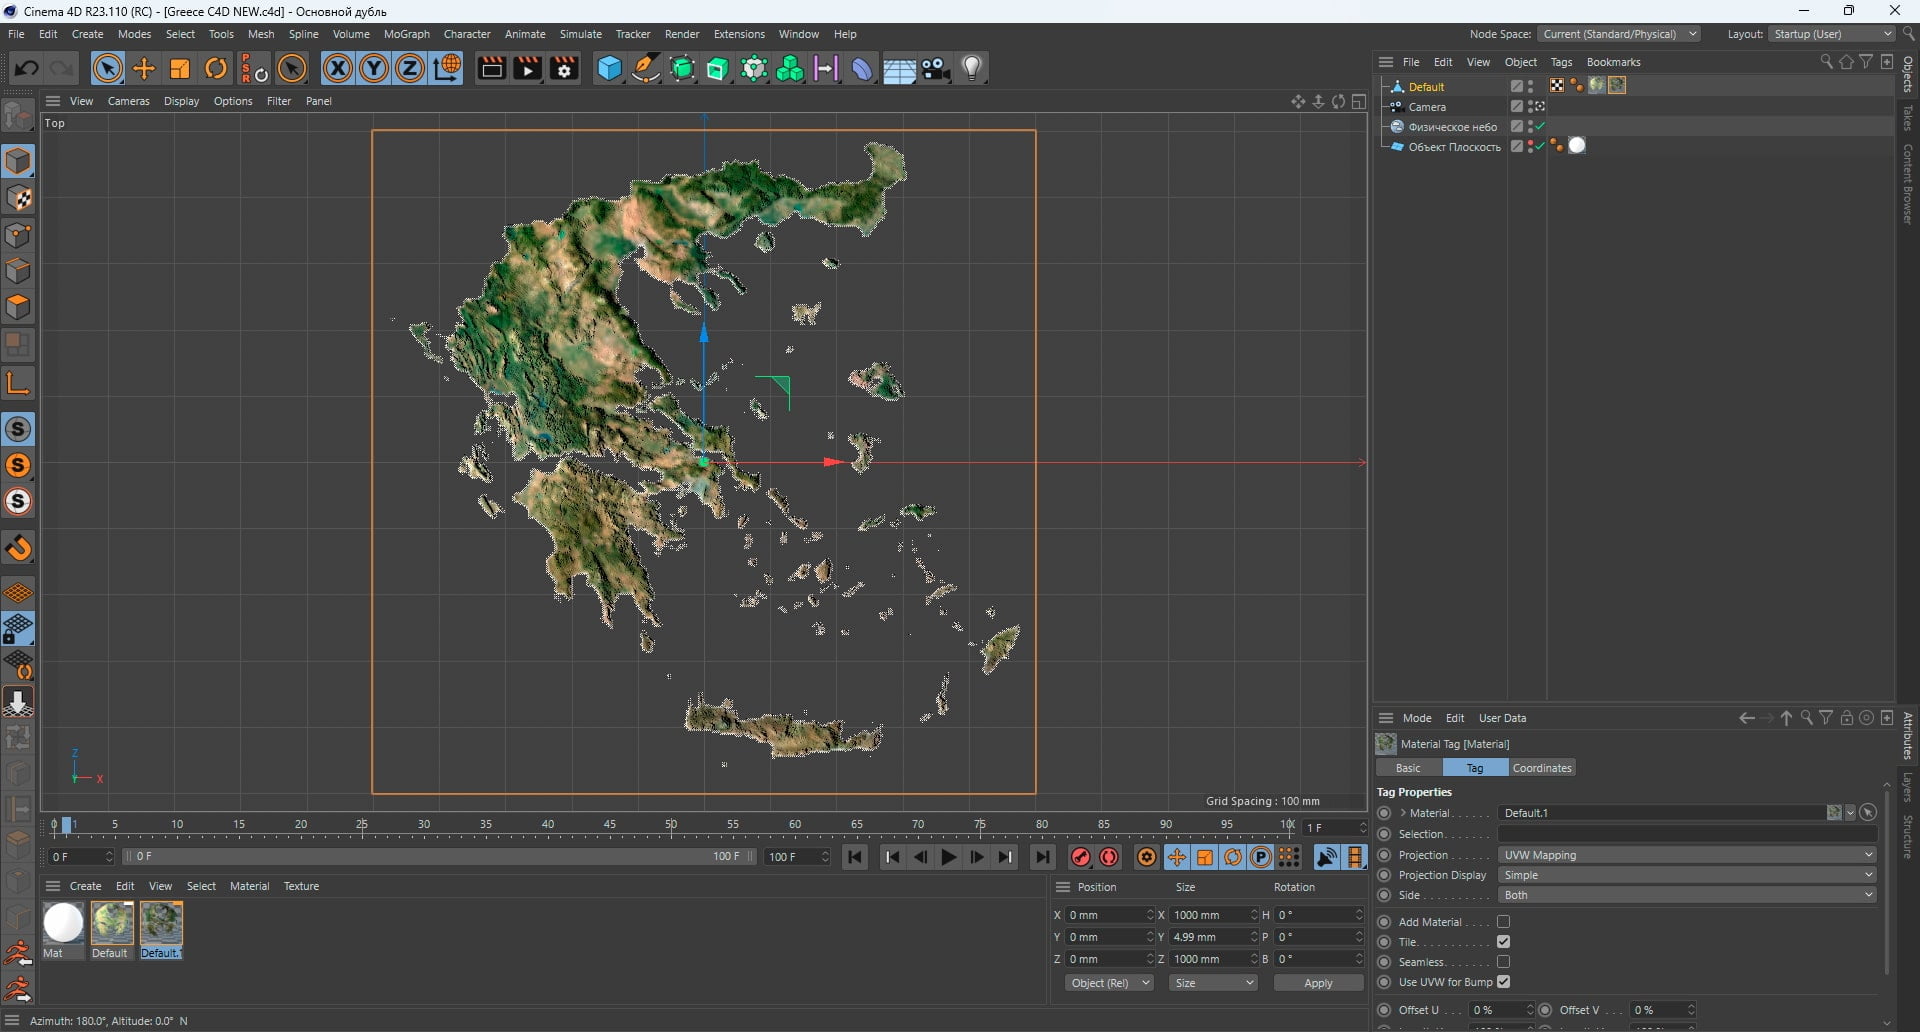Click the Apply button
The height and width of the screenshot is (1032, 1920).
(1318, 983)
